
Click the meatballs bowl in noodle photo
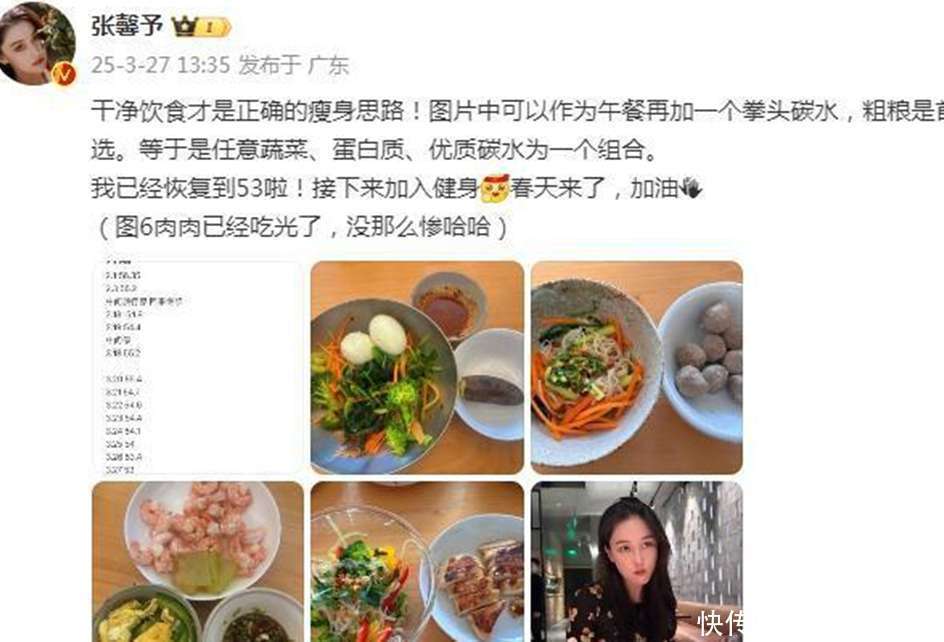(702, 361)
